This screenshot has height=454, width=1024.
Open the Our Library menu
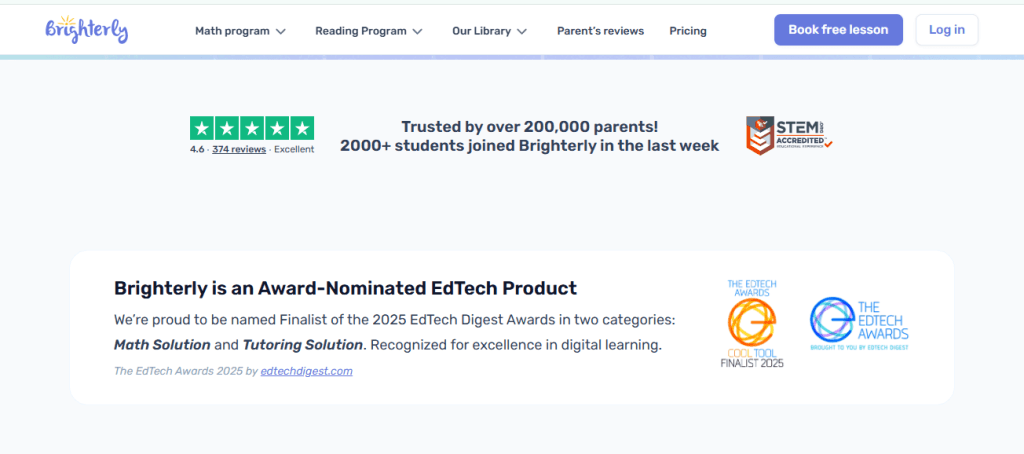(x=481, y=31)
